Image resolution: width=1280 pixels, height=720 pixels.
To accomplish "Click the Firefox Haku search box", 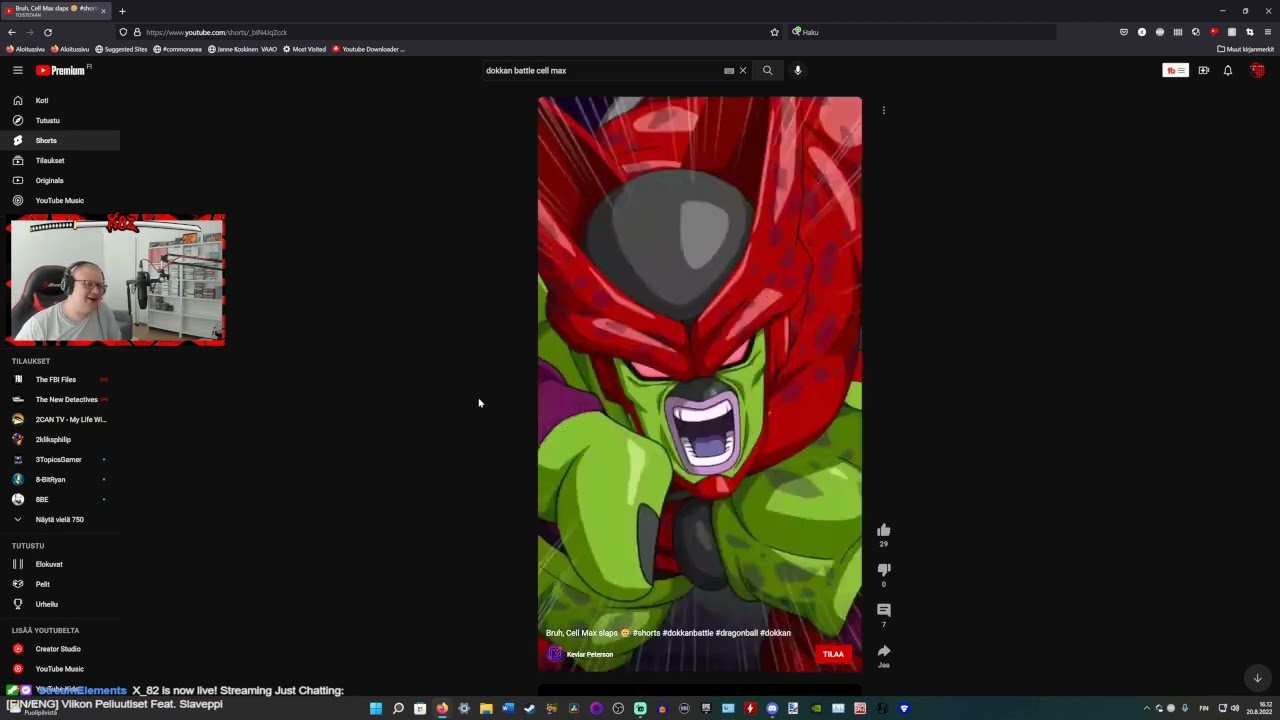I will point(920,32).
